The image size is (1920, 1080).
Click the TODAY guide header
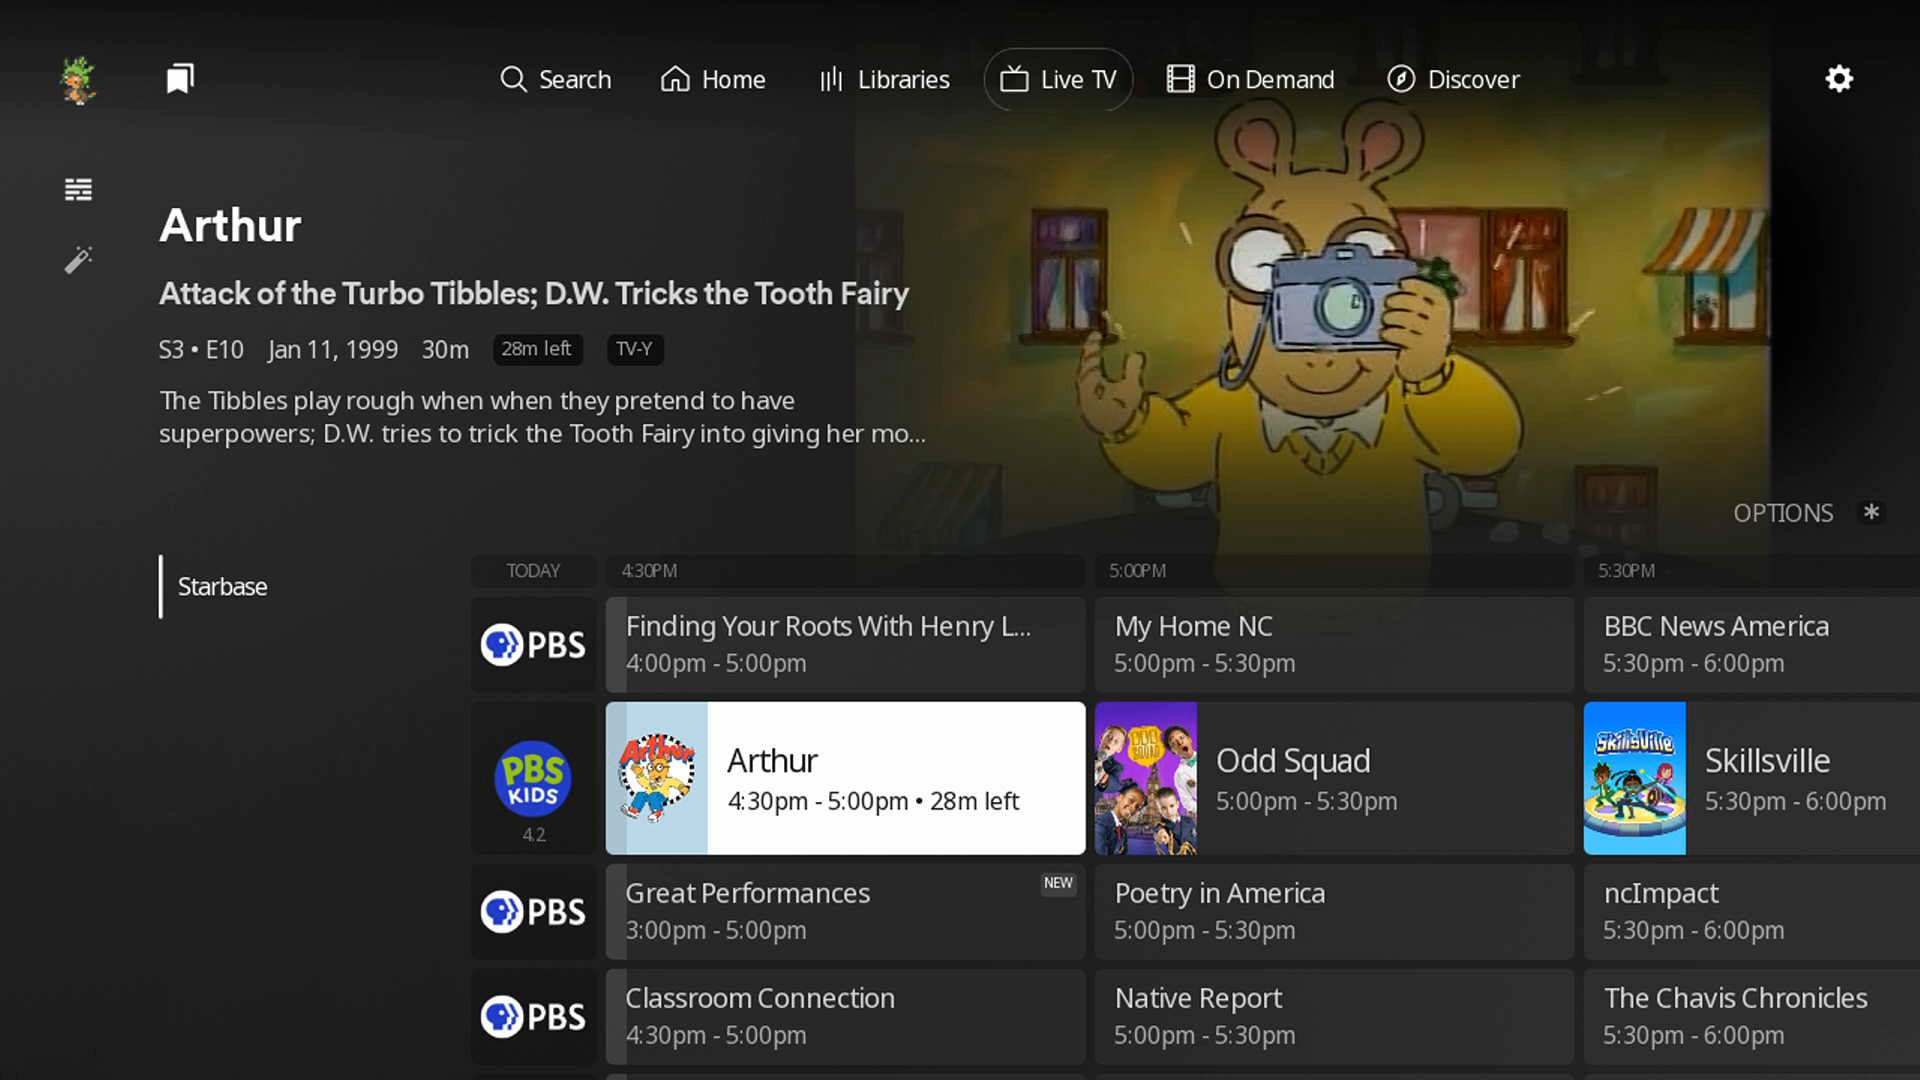(533, 571)
